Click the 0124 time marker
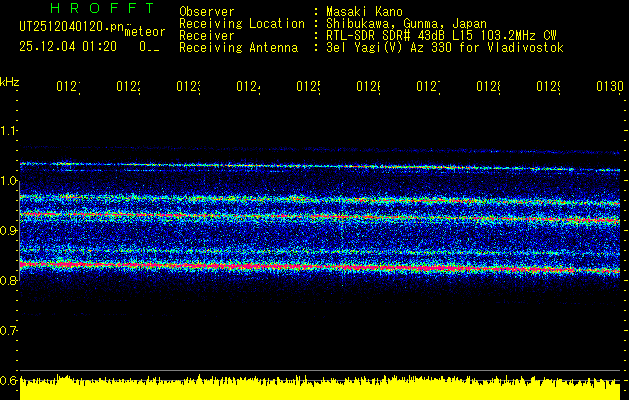 [x=248, y=87]
